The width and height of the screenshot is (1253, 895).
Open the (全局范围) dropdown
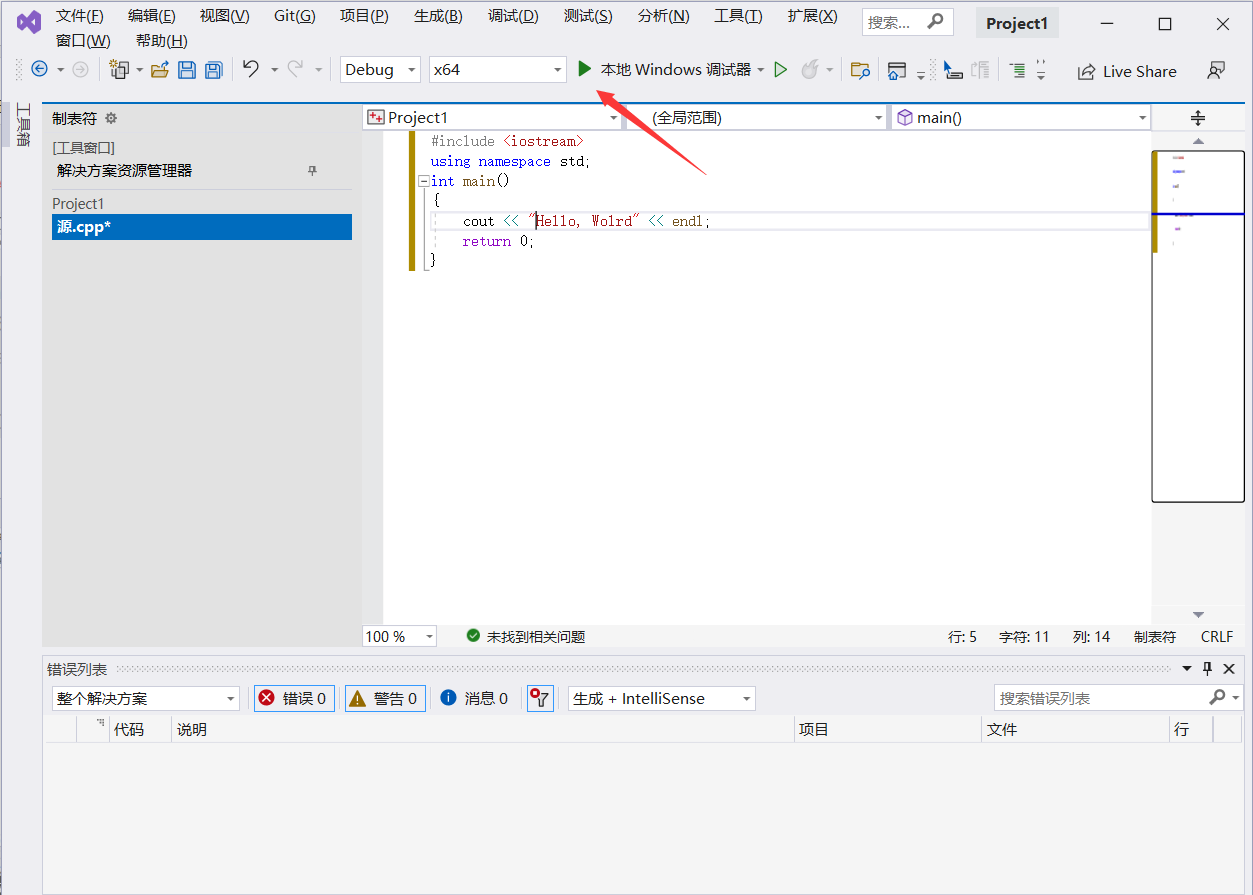click(x=755, y=117)
